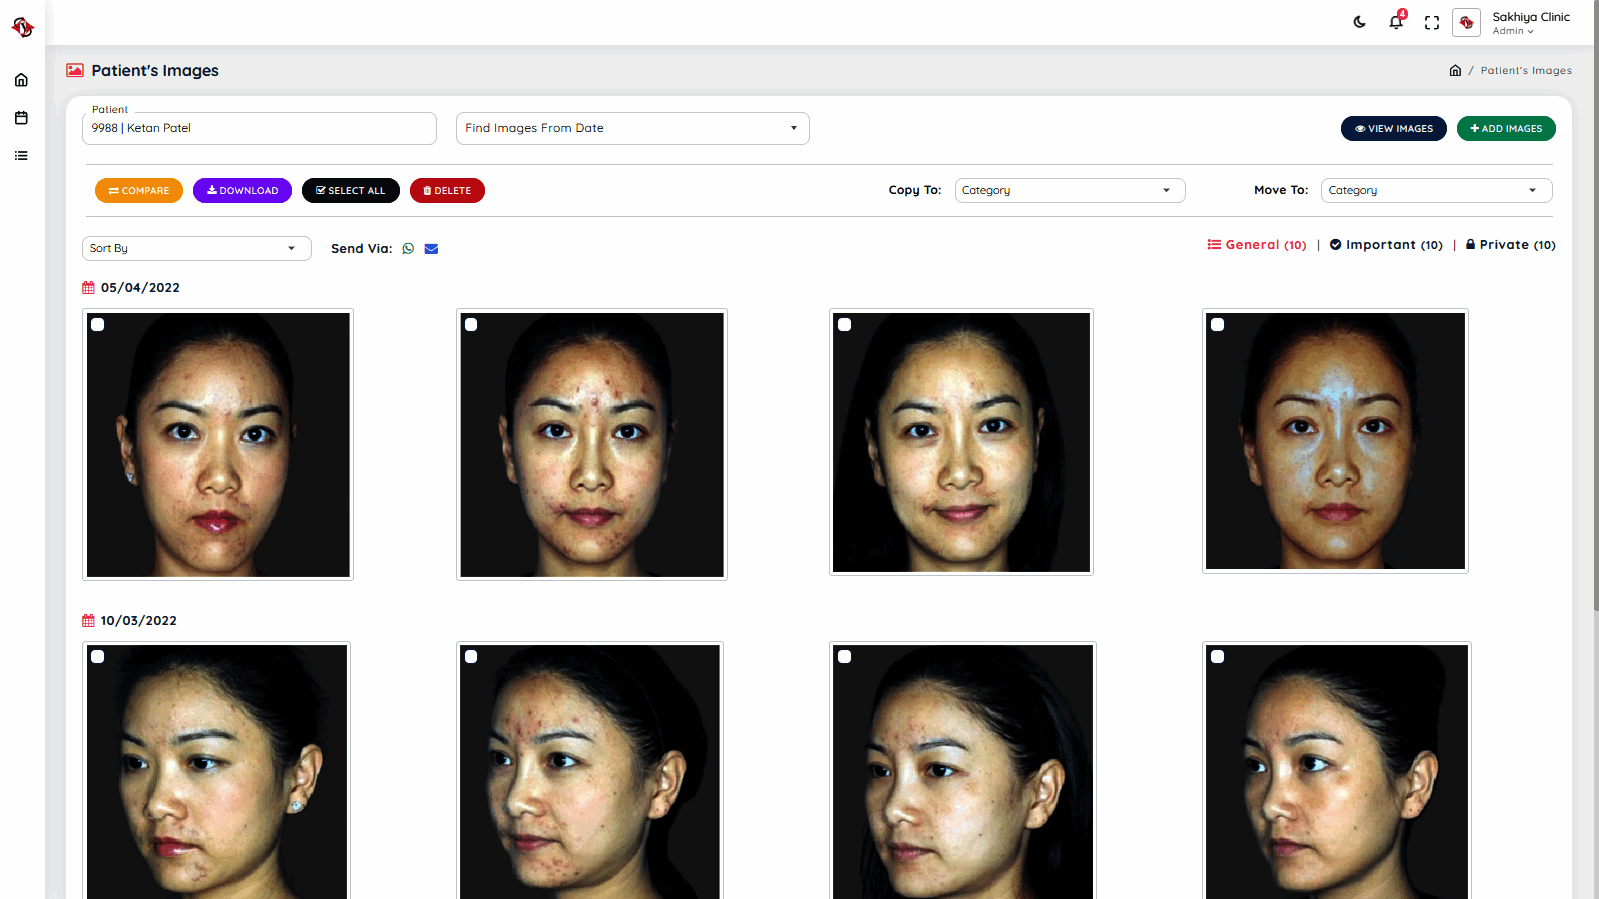Expand the Find Images From Date dropdown
The image size is (1599, 899).
632,128
